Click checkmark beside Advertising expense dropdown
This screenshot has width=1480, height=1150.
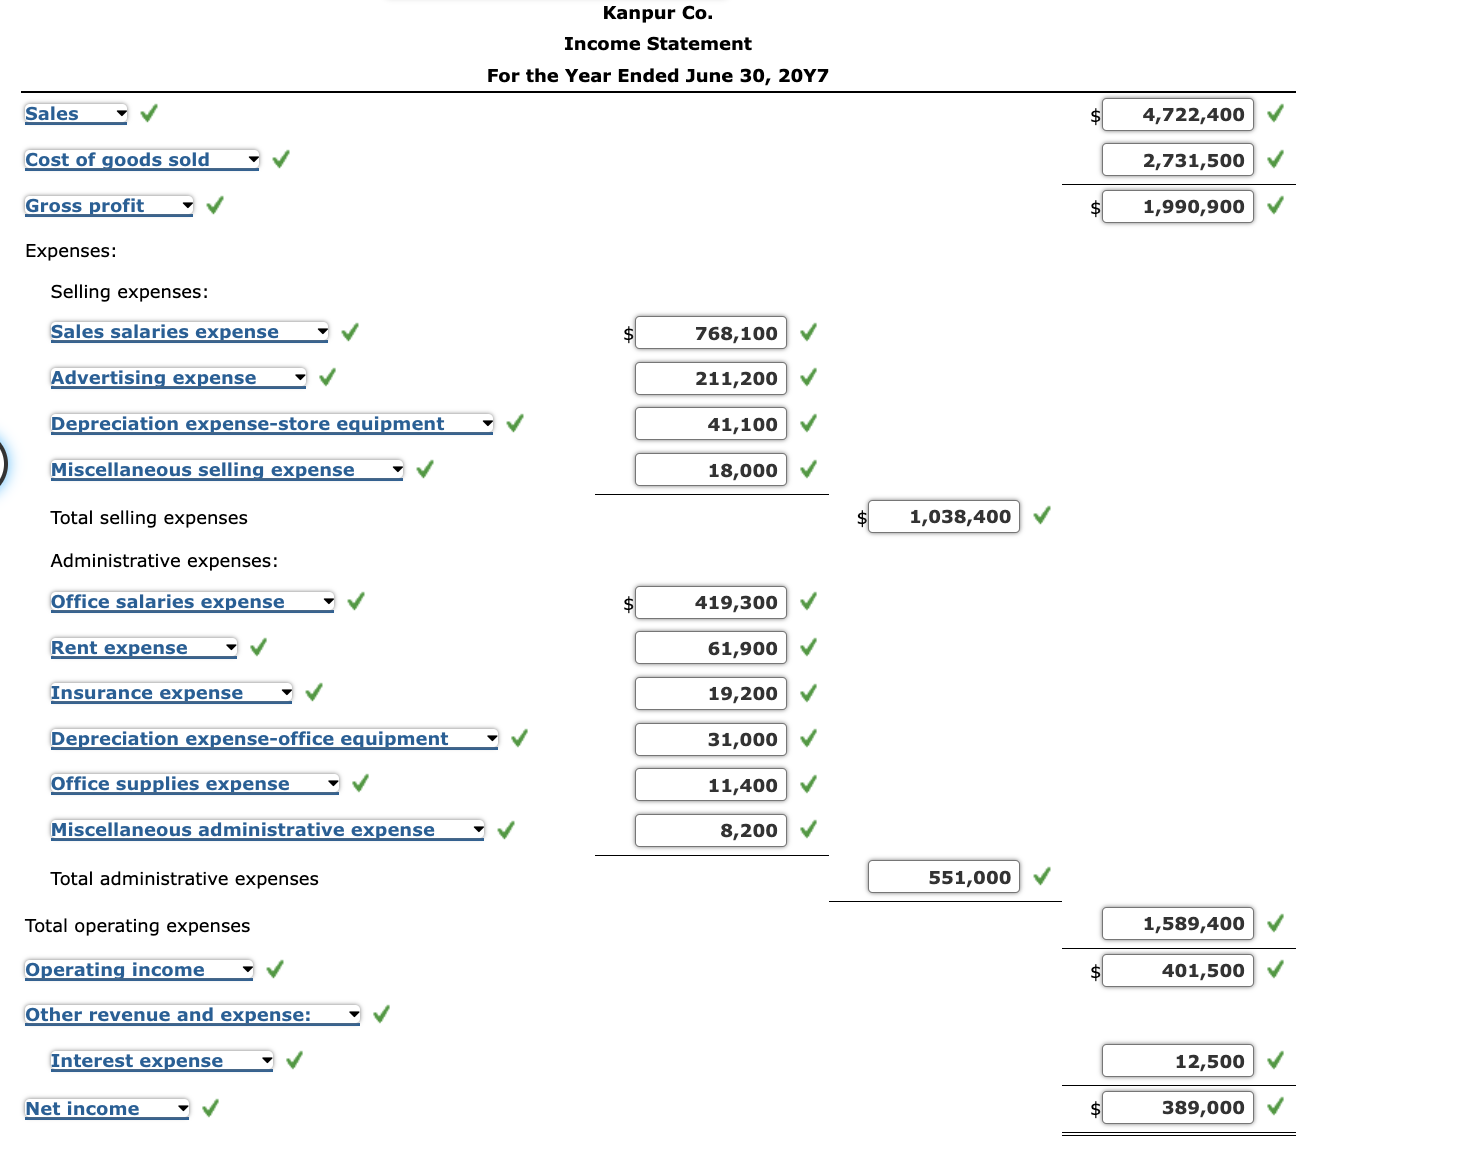tap(328, 377)
